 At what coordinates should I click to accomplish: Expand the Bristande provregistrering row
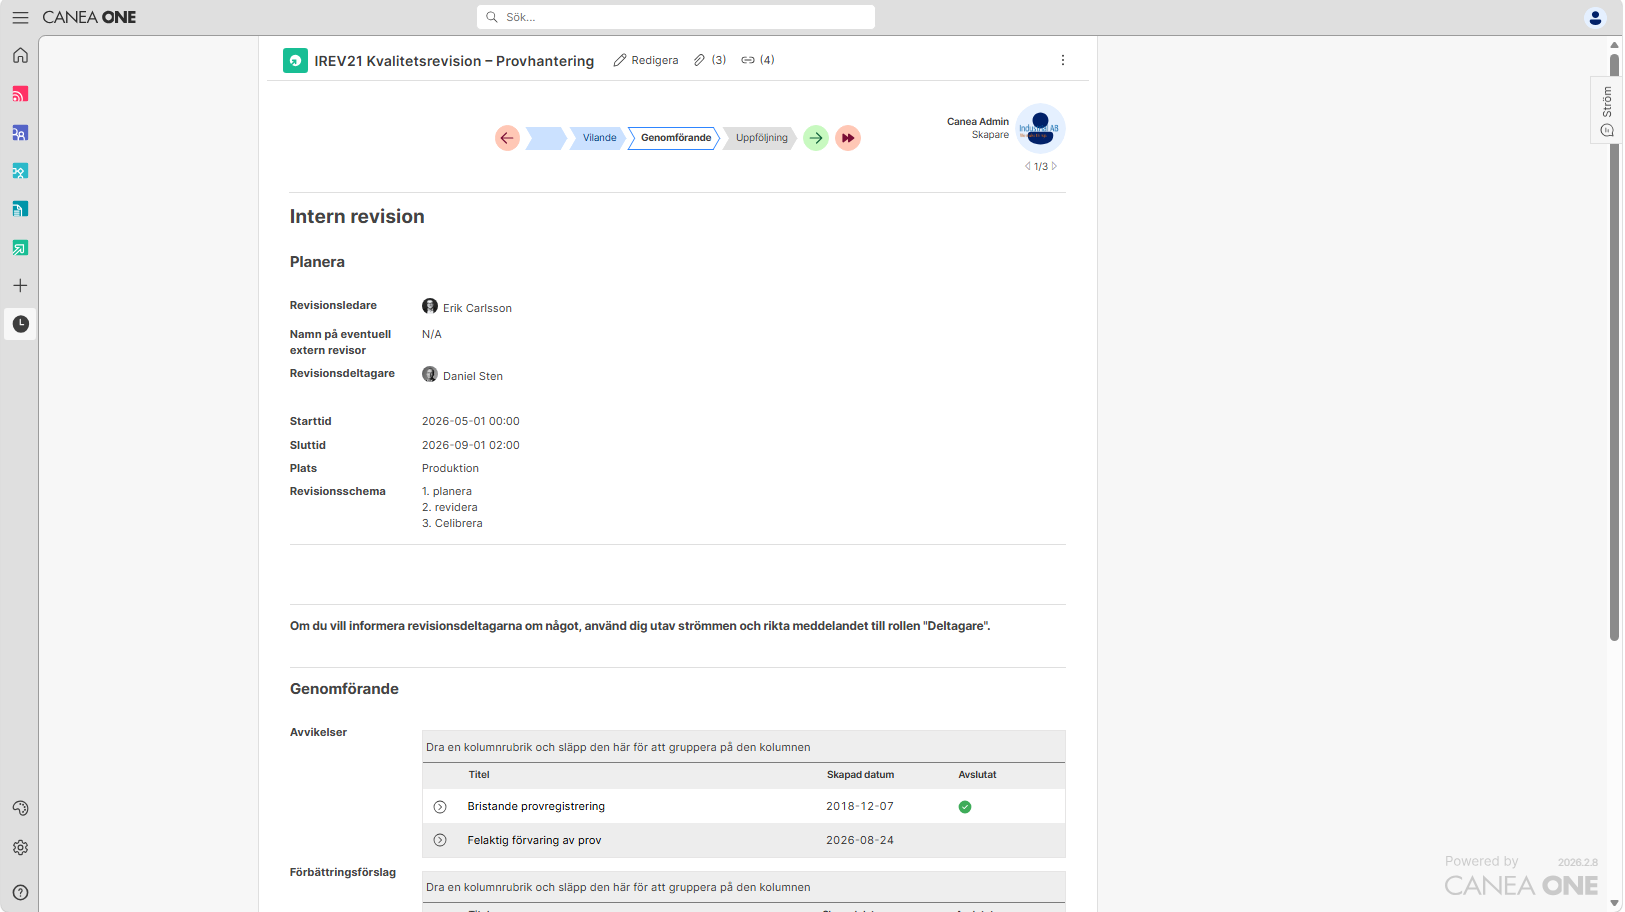pos(440,807)
